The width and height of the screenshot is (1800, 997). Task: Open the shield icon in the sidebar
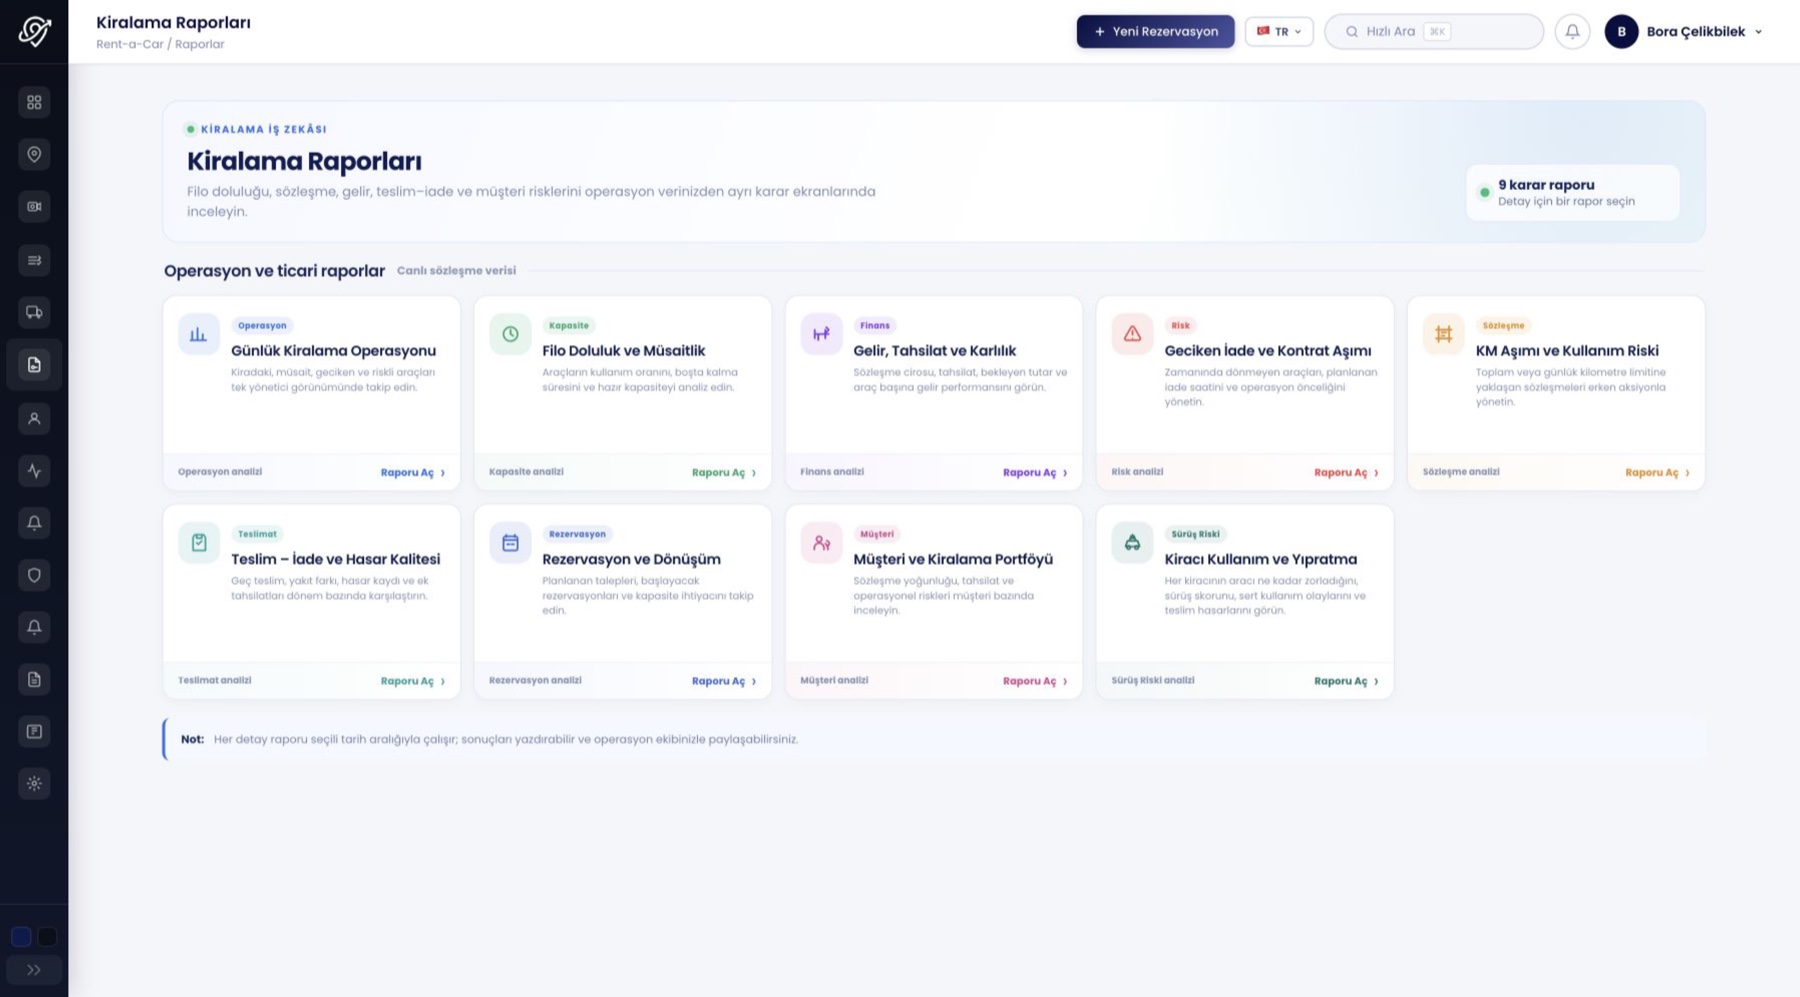[x=34, y=575]
